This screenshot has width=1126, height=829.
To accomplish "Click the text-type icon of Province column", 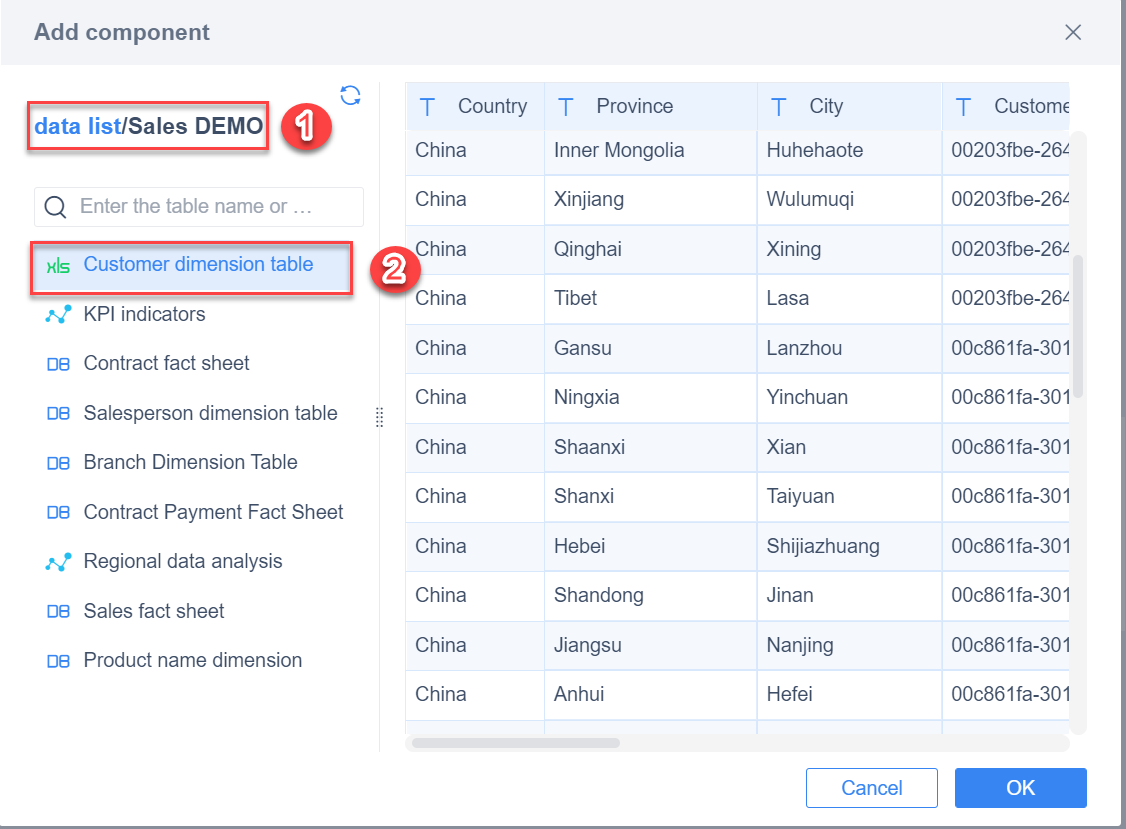I will point(566,107).
